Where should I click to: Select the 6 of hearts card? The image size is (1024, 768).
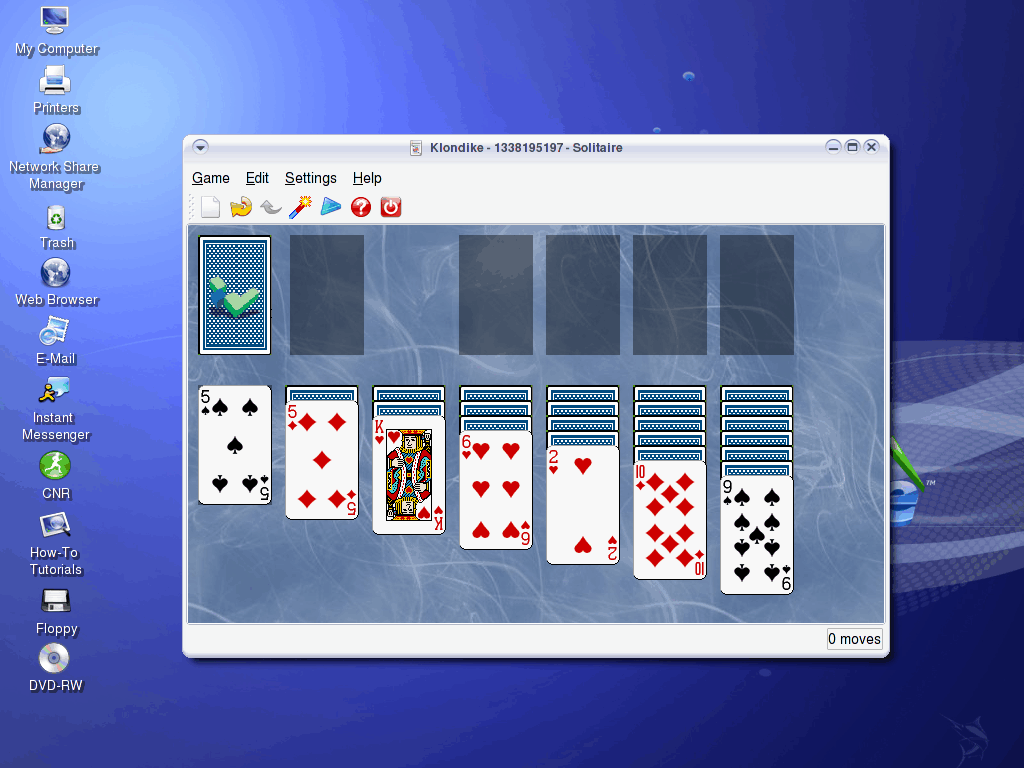pos(496,490)
